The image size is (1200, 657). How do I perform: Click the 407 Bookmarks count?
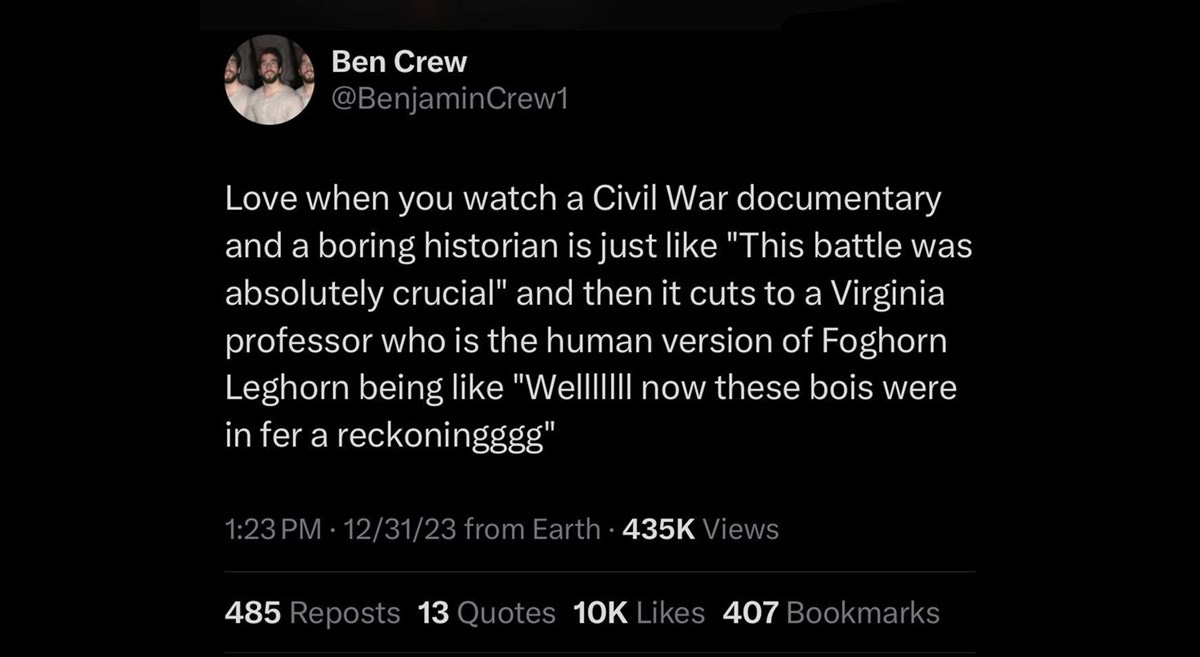(830, 612)
